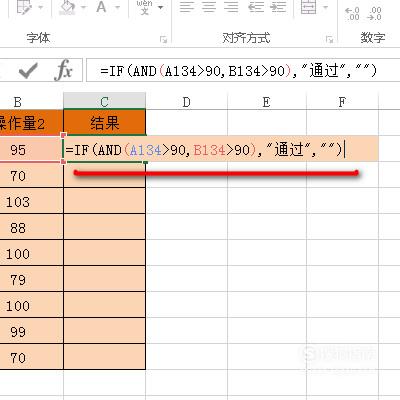This screenshot has width=400, height=400.
Task: Decrease the indent
Action: tap(256, 7)
